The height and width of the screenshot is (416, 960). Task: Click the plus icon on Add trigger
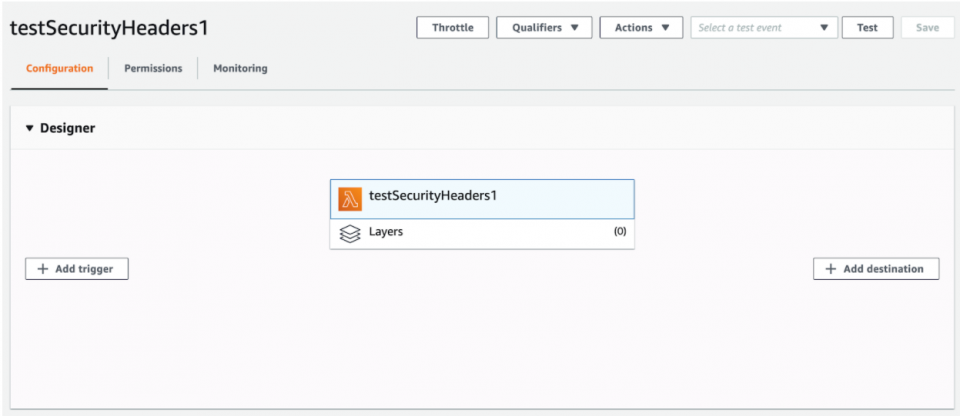pos(43,269)
